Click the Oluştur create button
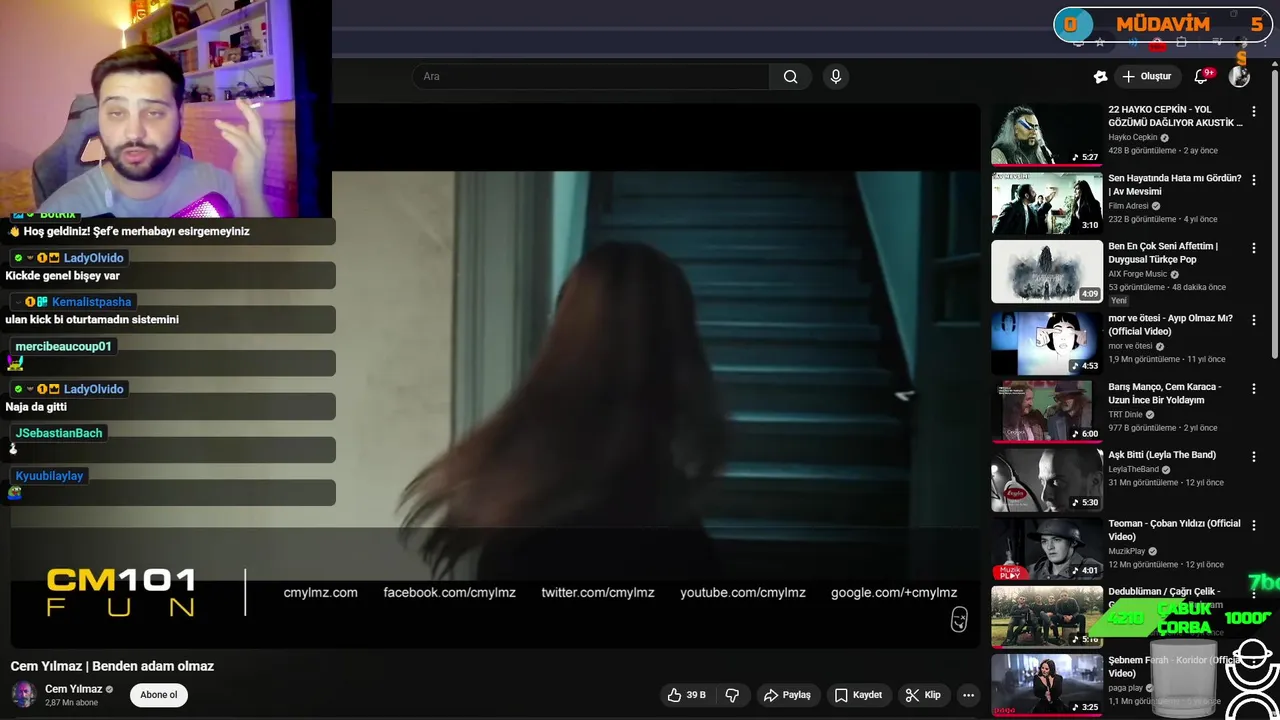1280x720 pixels. pos(1146,76)
